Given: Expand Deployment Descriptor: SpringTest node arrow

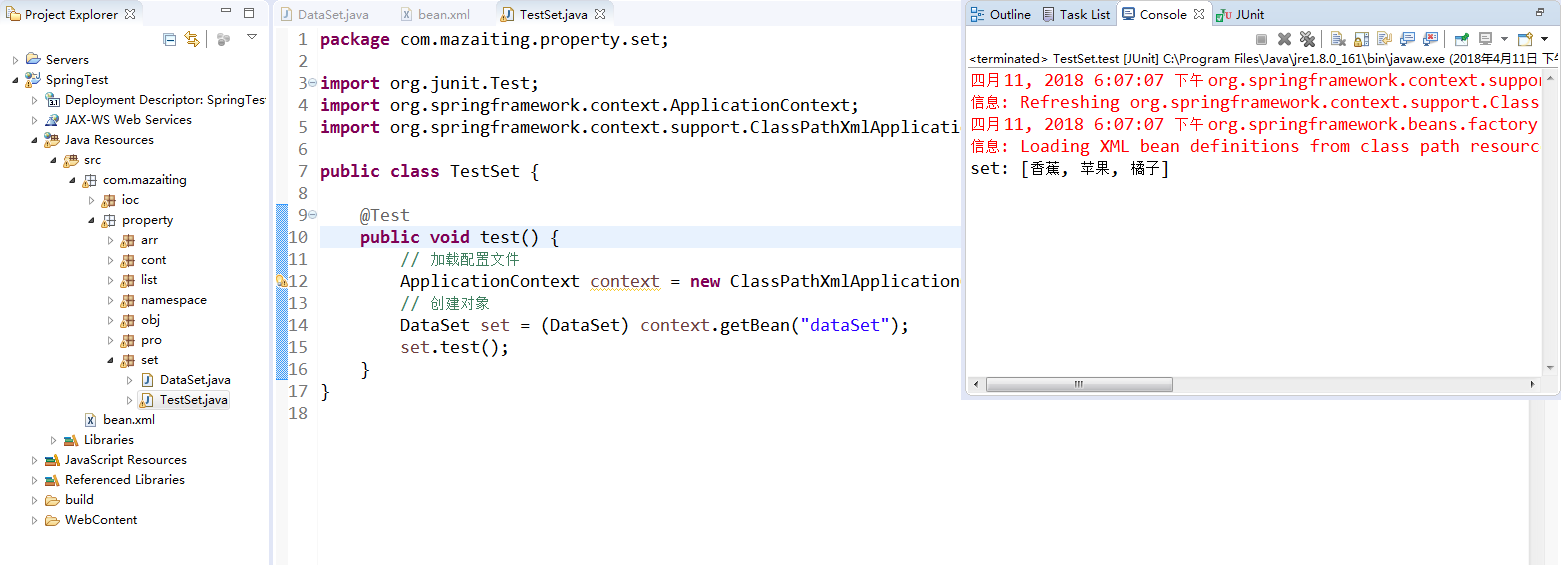Looking at the screenshot, I should click(x=35, y=100).
